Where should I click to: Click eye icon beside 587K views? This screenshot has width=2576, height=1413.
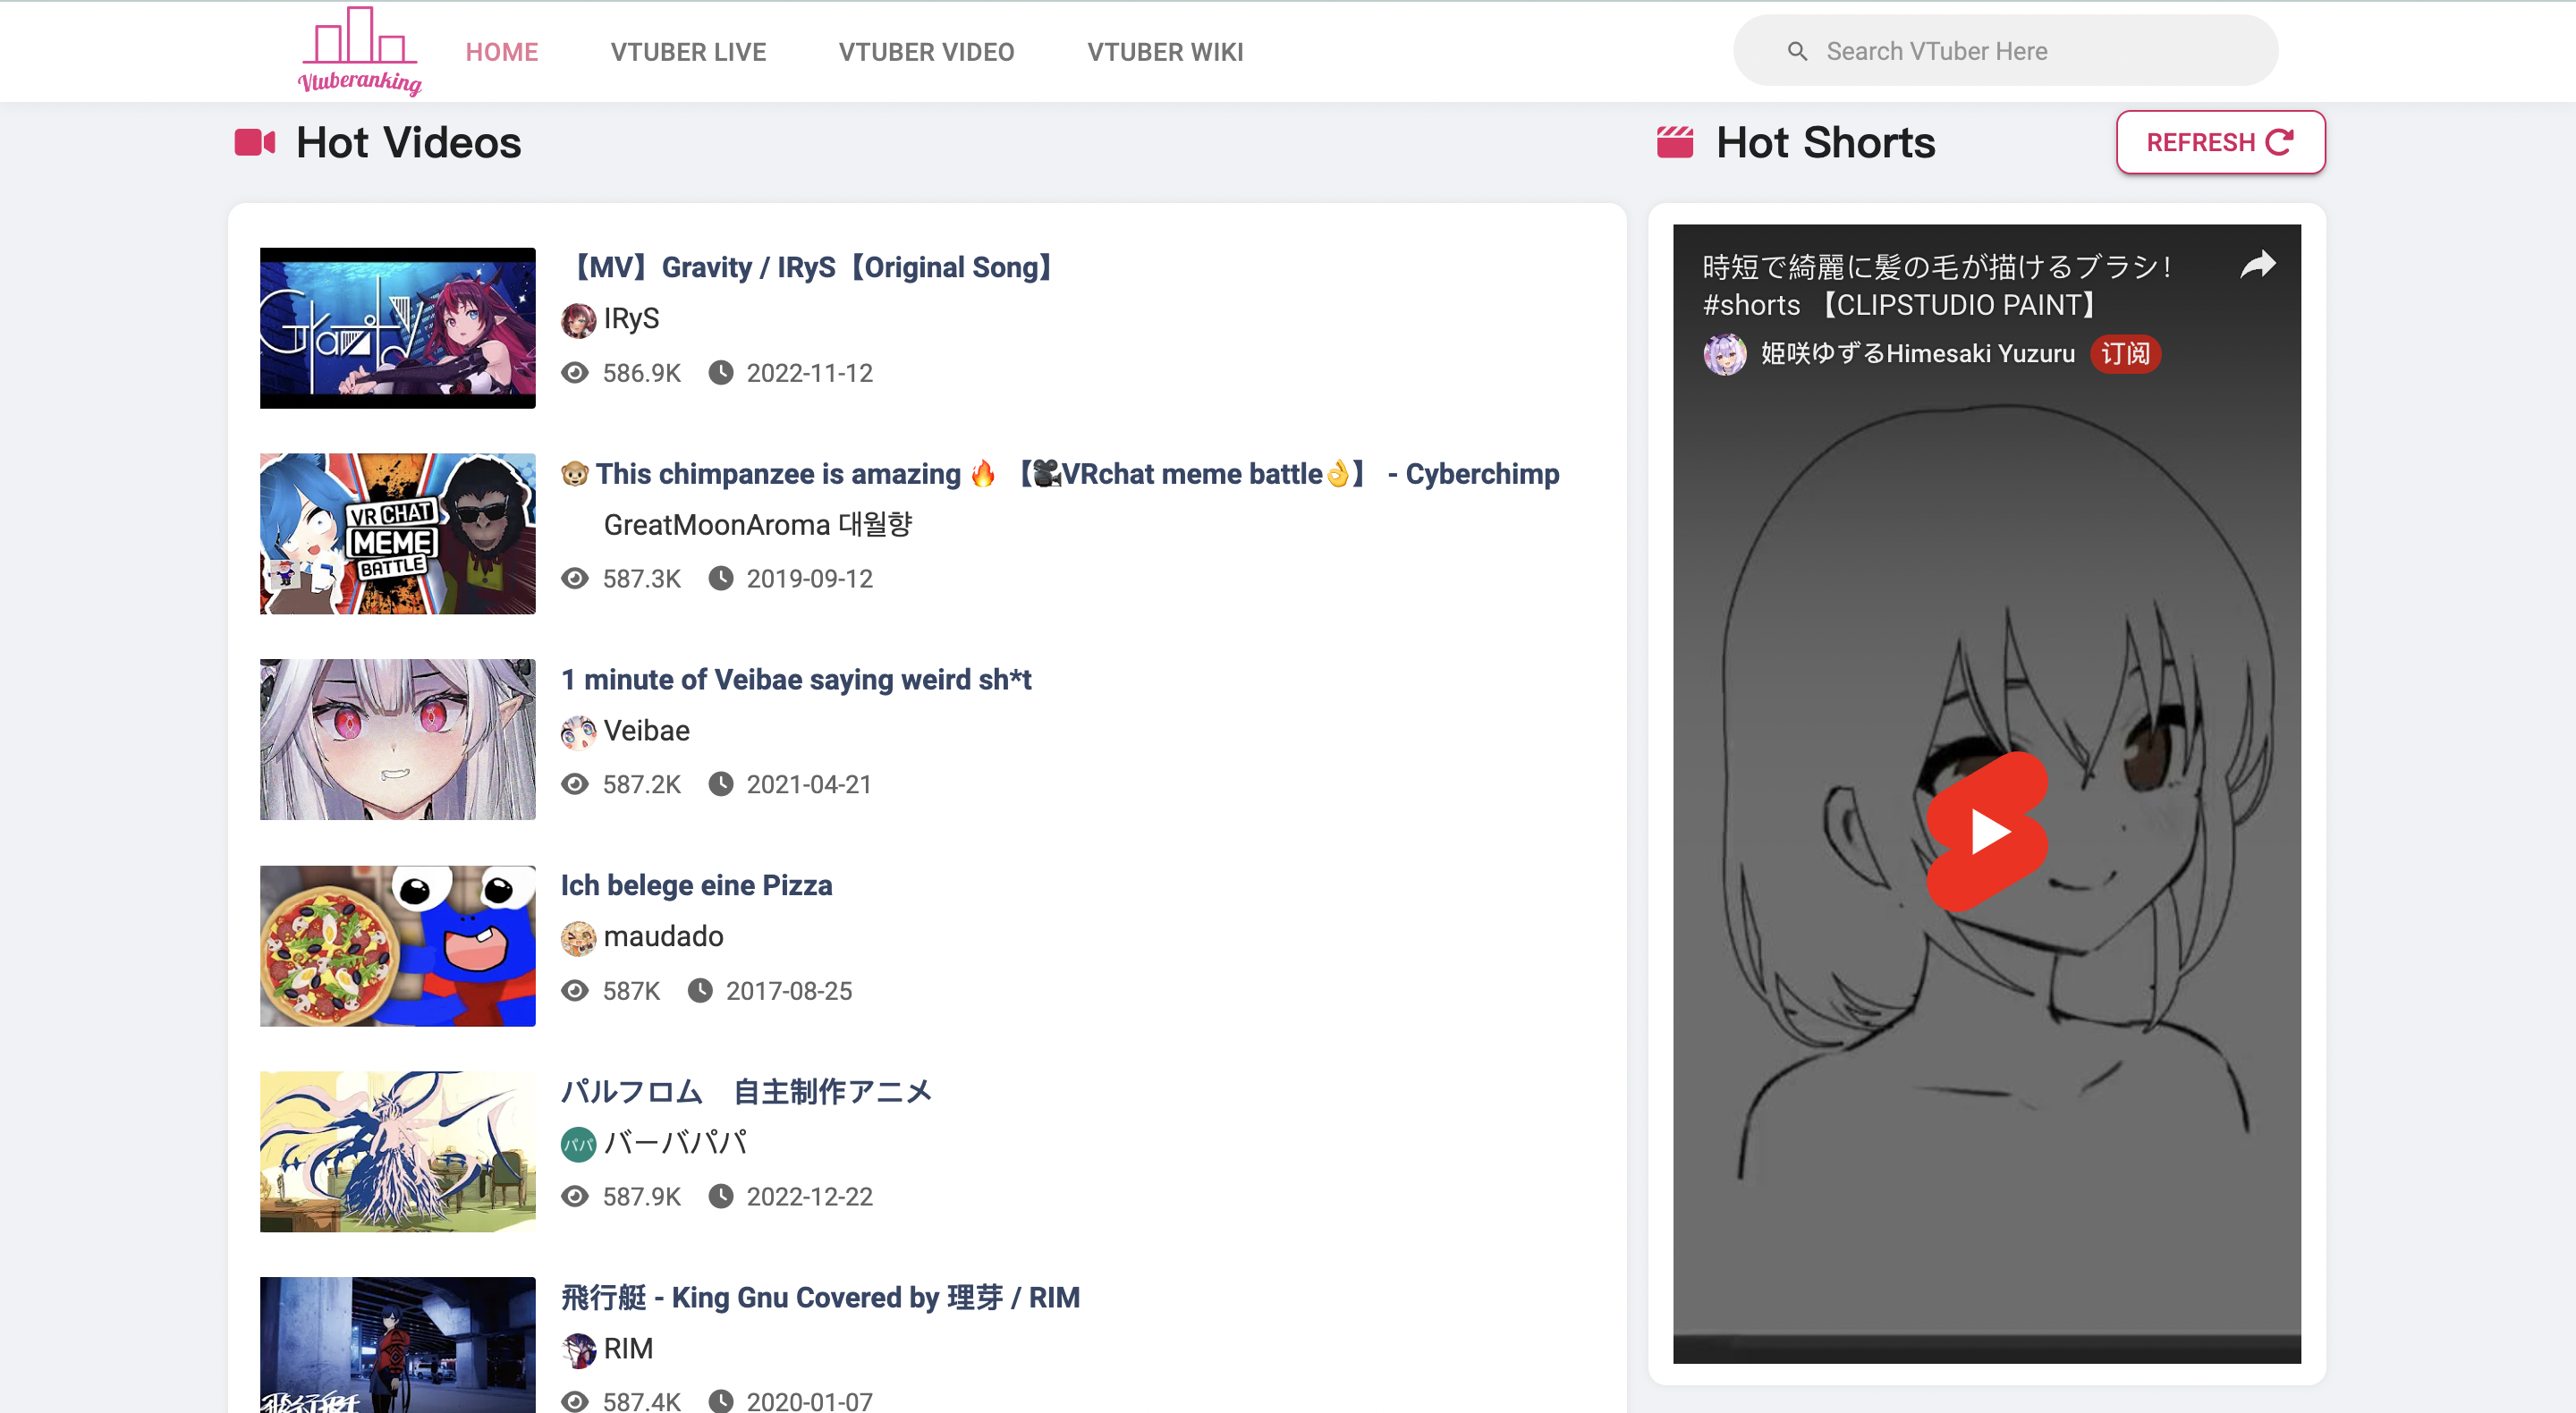click(574, 991)
